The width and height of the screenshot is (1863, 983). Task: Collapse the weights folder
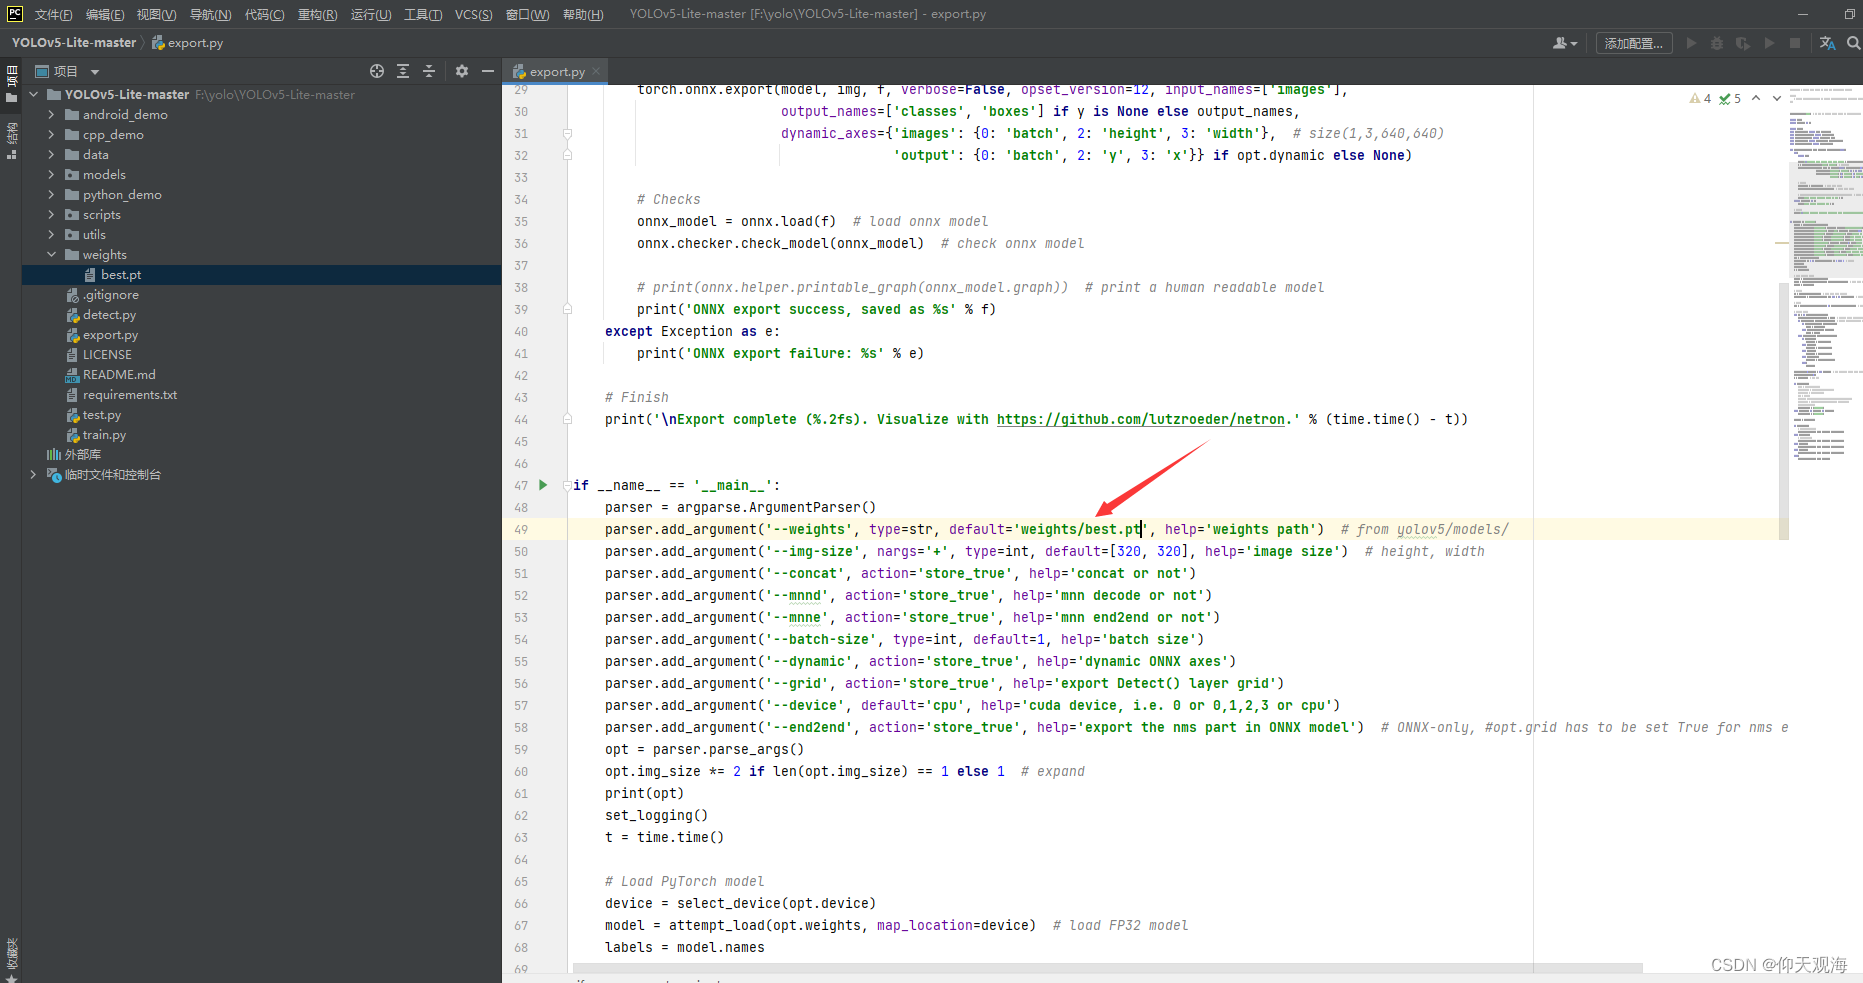point(51,255)
